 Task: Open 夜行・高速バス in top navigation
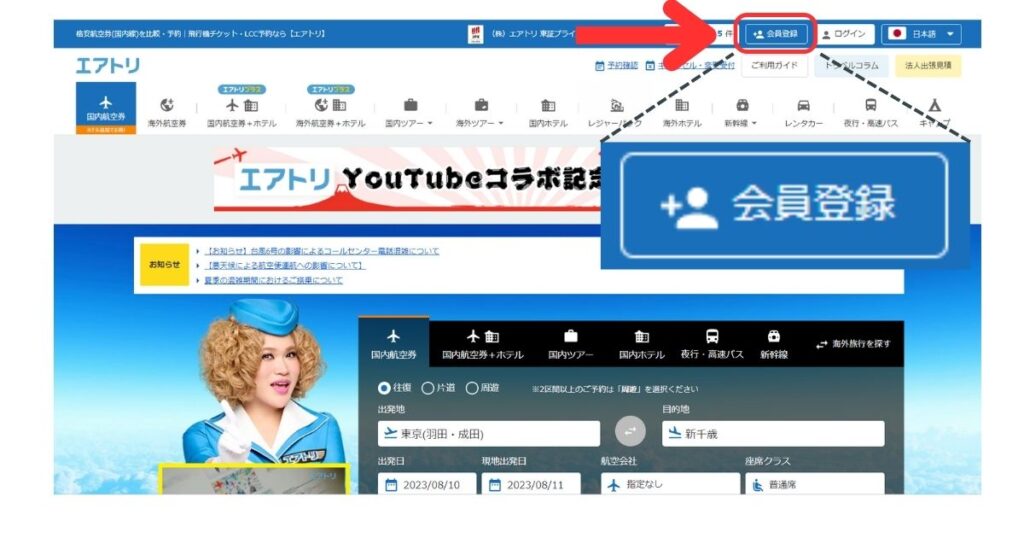click(871, 112)
